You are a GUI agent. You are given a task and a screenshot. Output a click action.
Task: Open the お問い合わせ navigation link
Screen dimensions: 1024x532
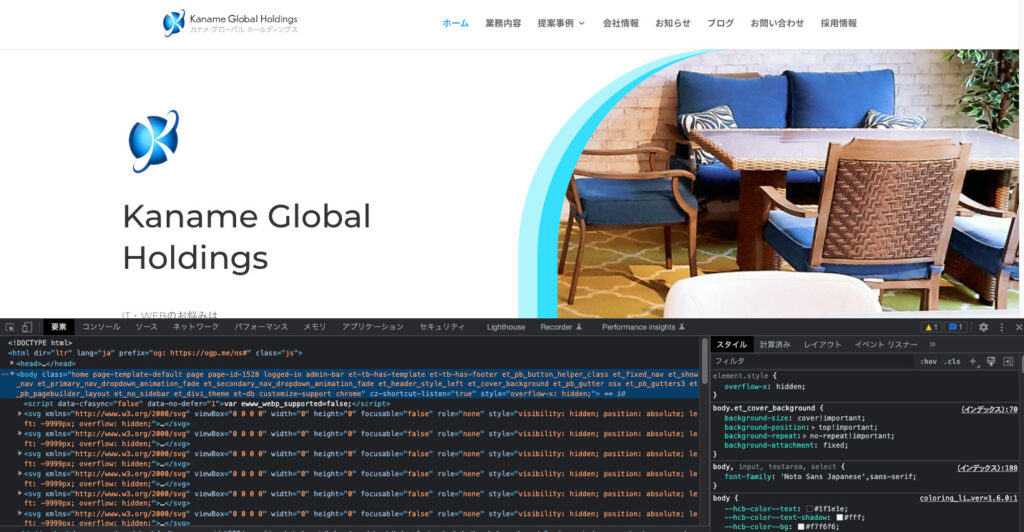776,23
